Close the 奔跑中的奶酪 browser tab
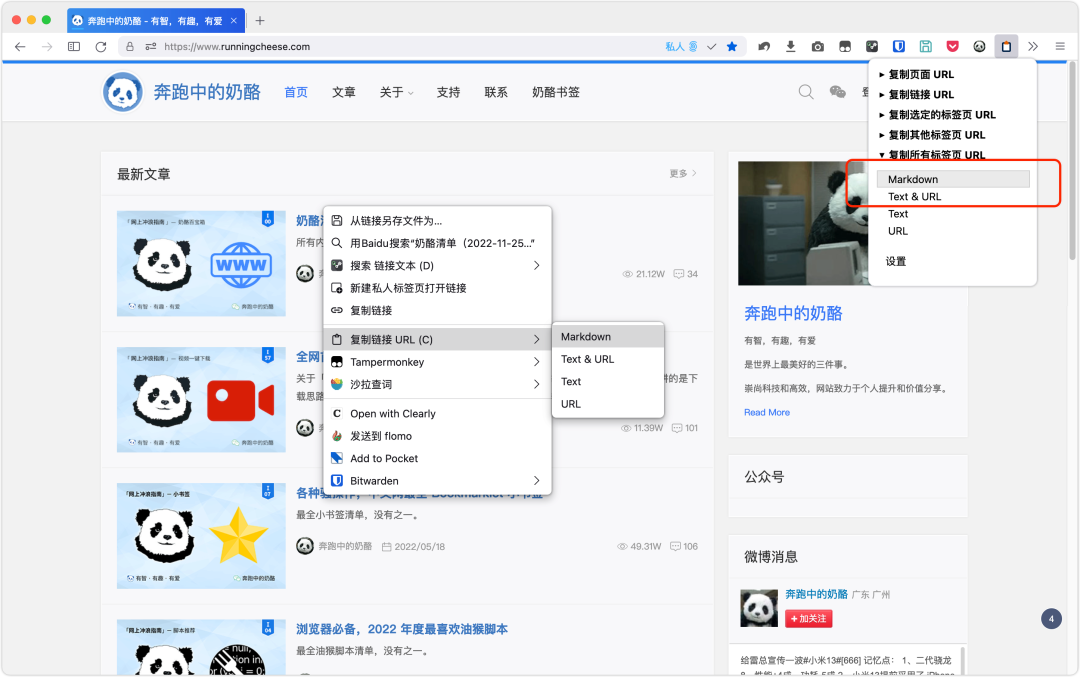 (233, 21)
